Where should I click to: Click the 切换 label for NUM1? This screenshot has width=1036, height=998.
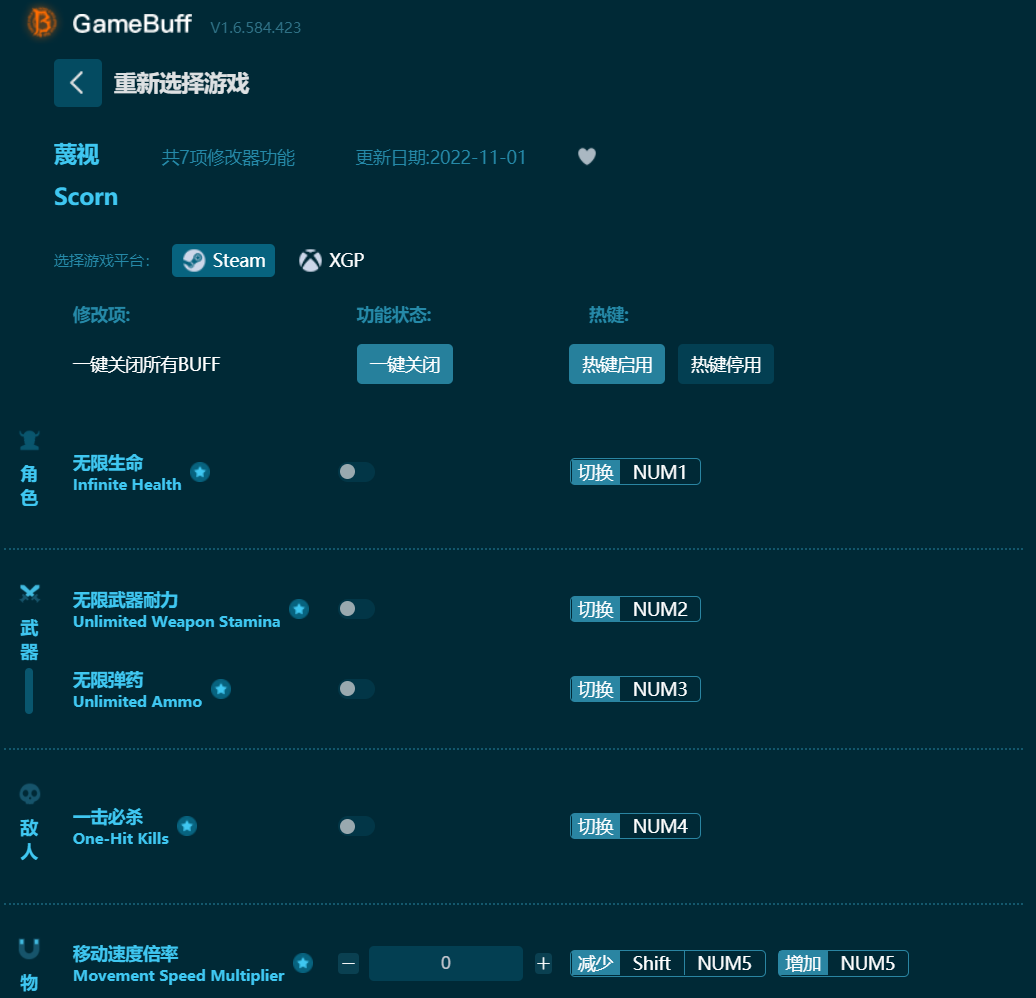coord(595,472)
